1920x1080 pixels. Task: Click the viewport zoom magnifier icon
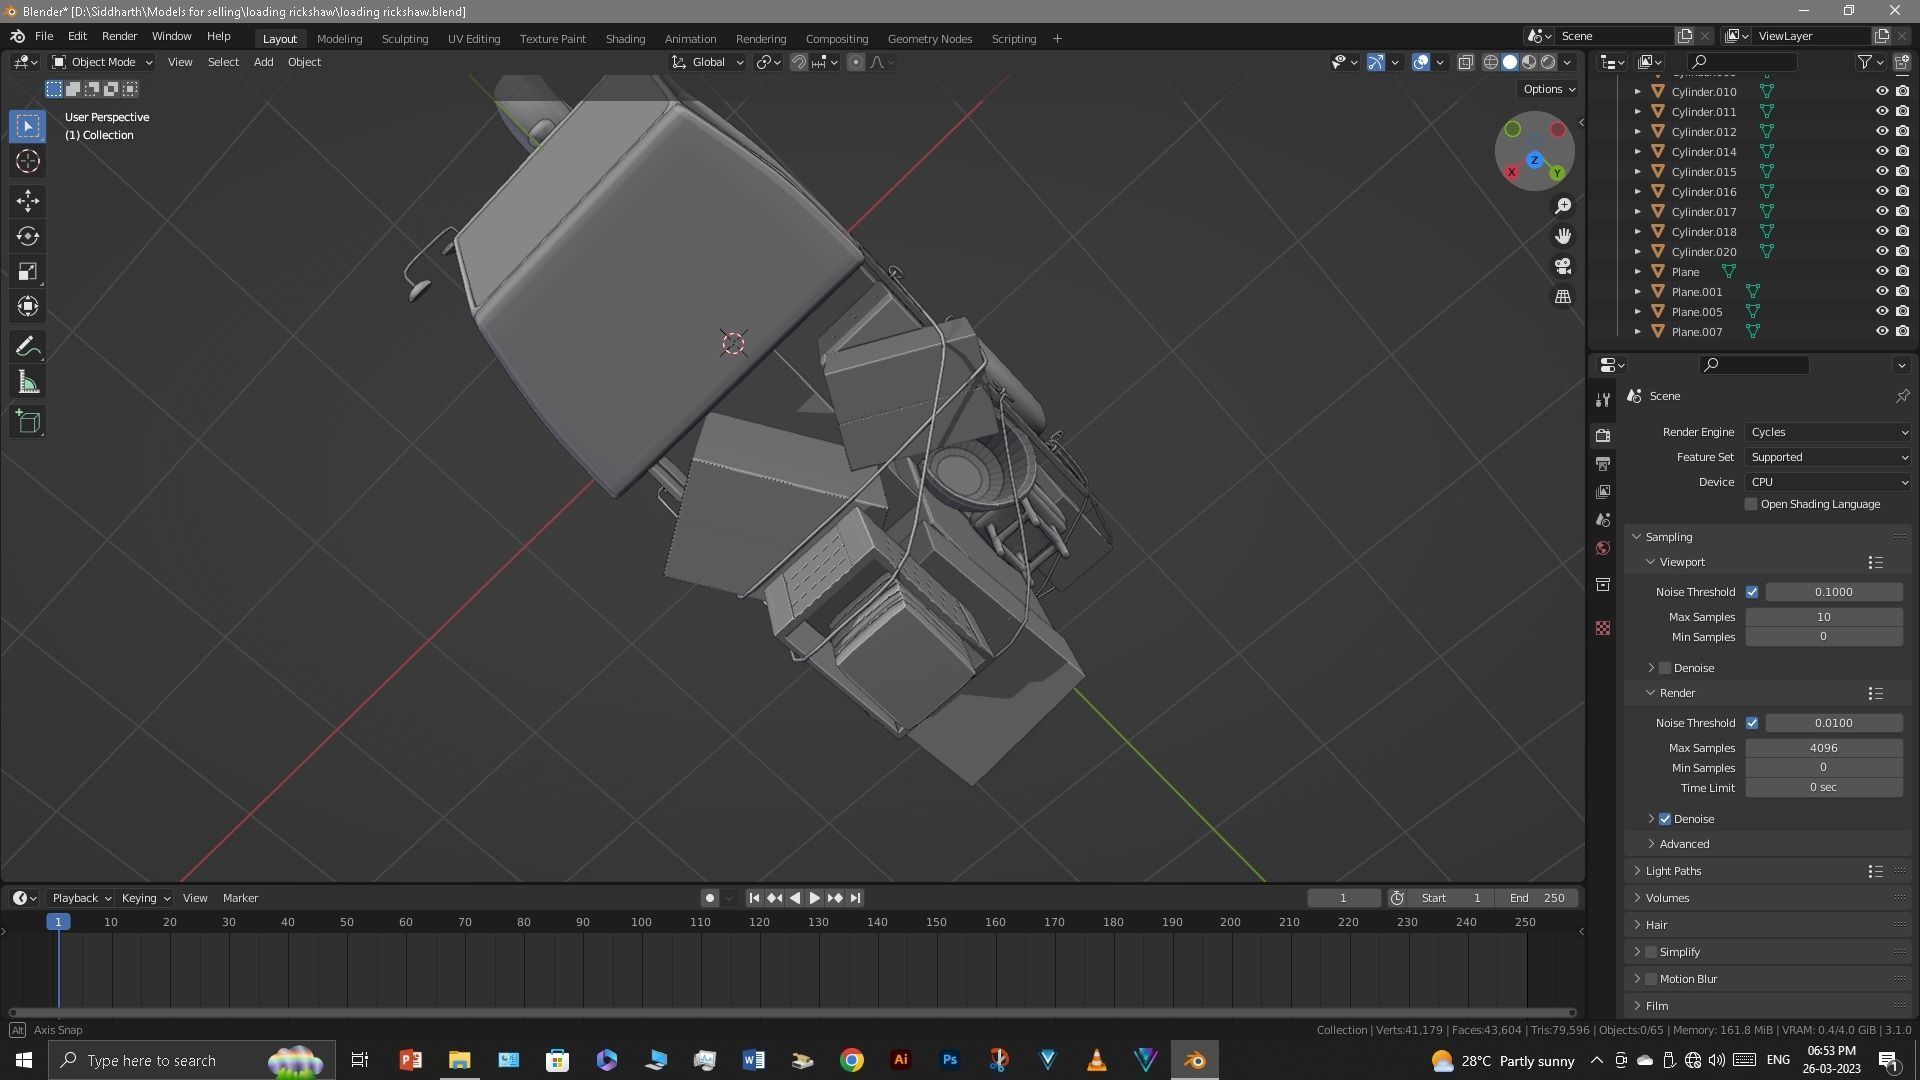[1563, 206]
